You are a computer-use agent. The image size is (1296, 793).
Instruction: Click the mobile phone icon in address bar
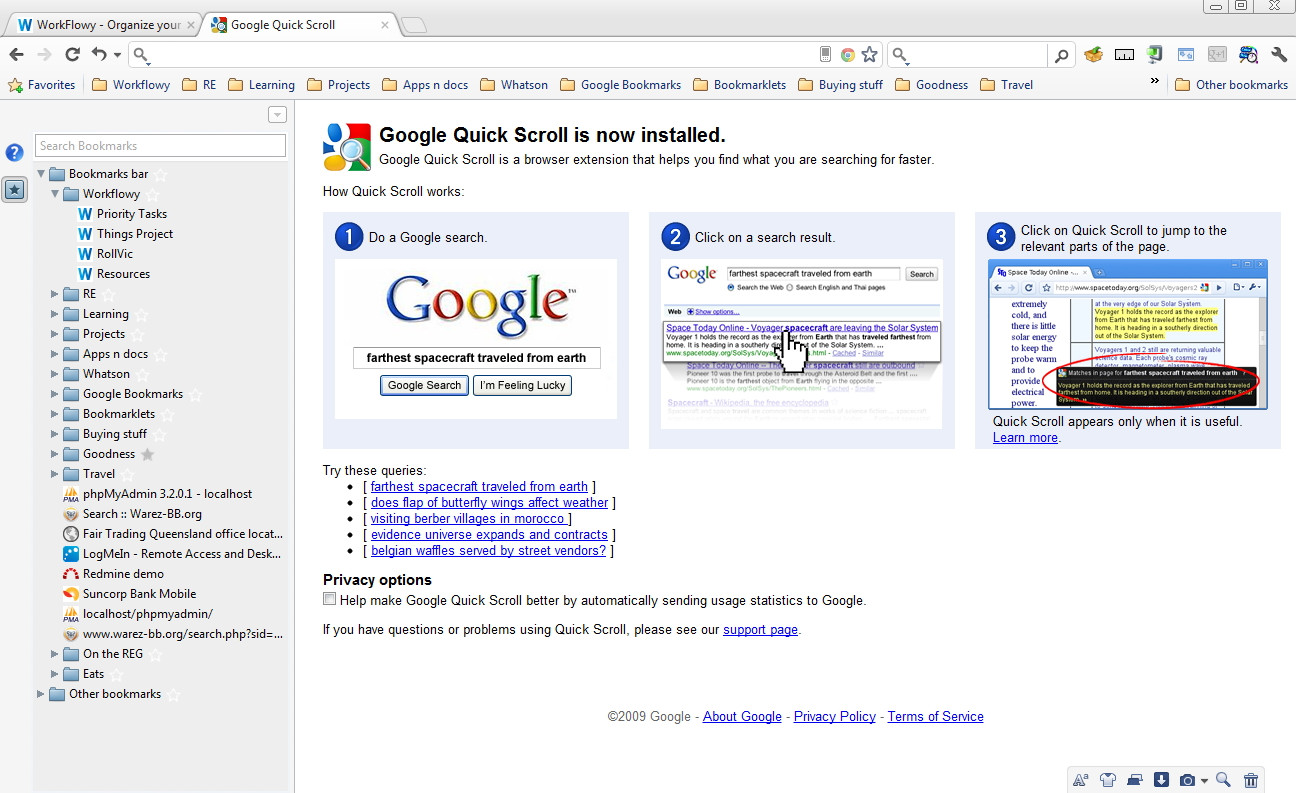coord(825,55)
